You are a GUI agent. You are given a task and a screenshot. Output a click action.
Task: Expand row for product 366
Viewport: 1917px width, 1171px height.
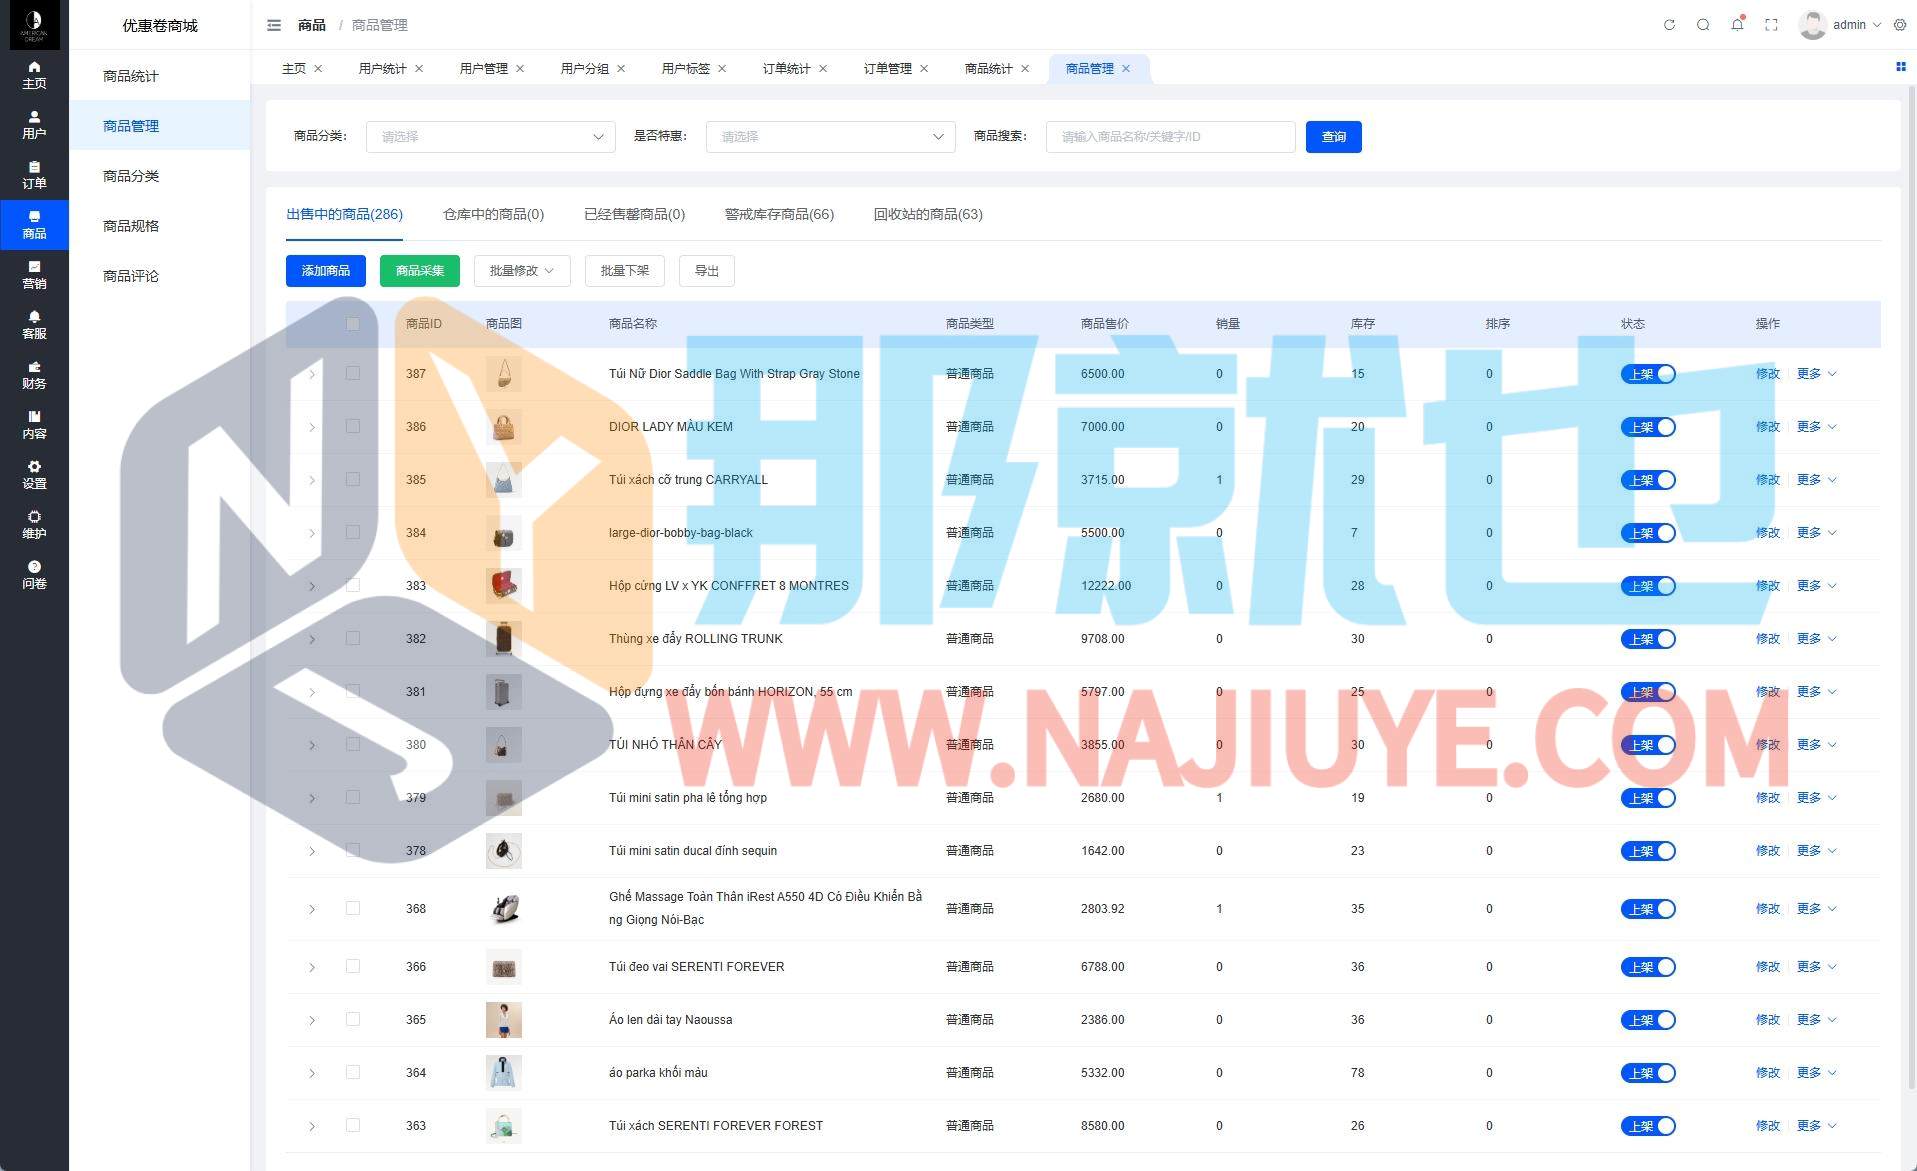click(312, 967)
